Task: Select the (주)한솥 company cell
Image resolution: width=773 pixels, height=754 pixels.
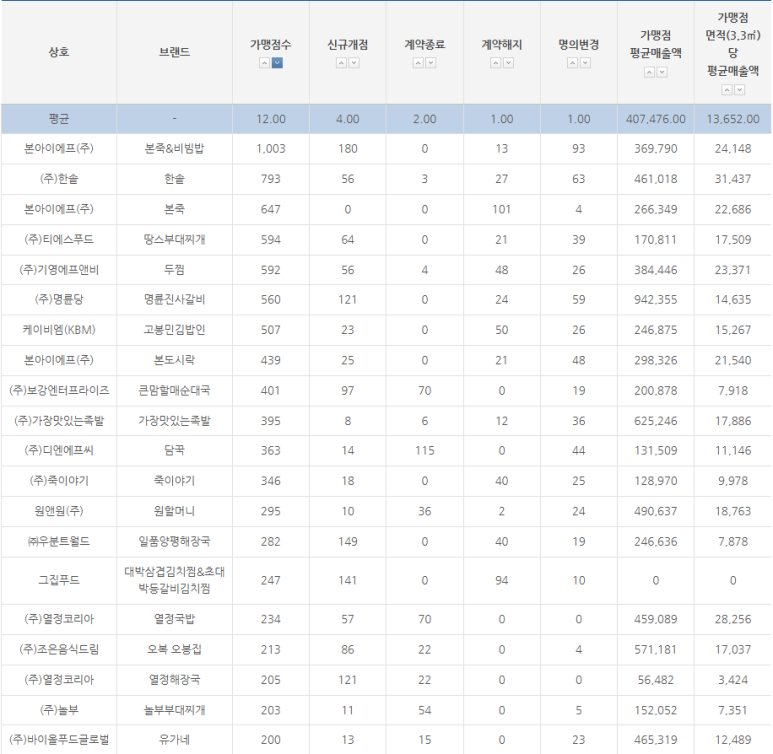Action: tap(59, 179)
